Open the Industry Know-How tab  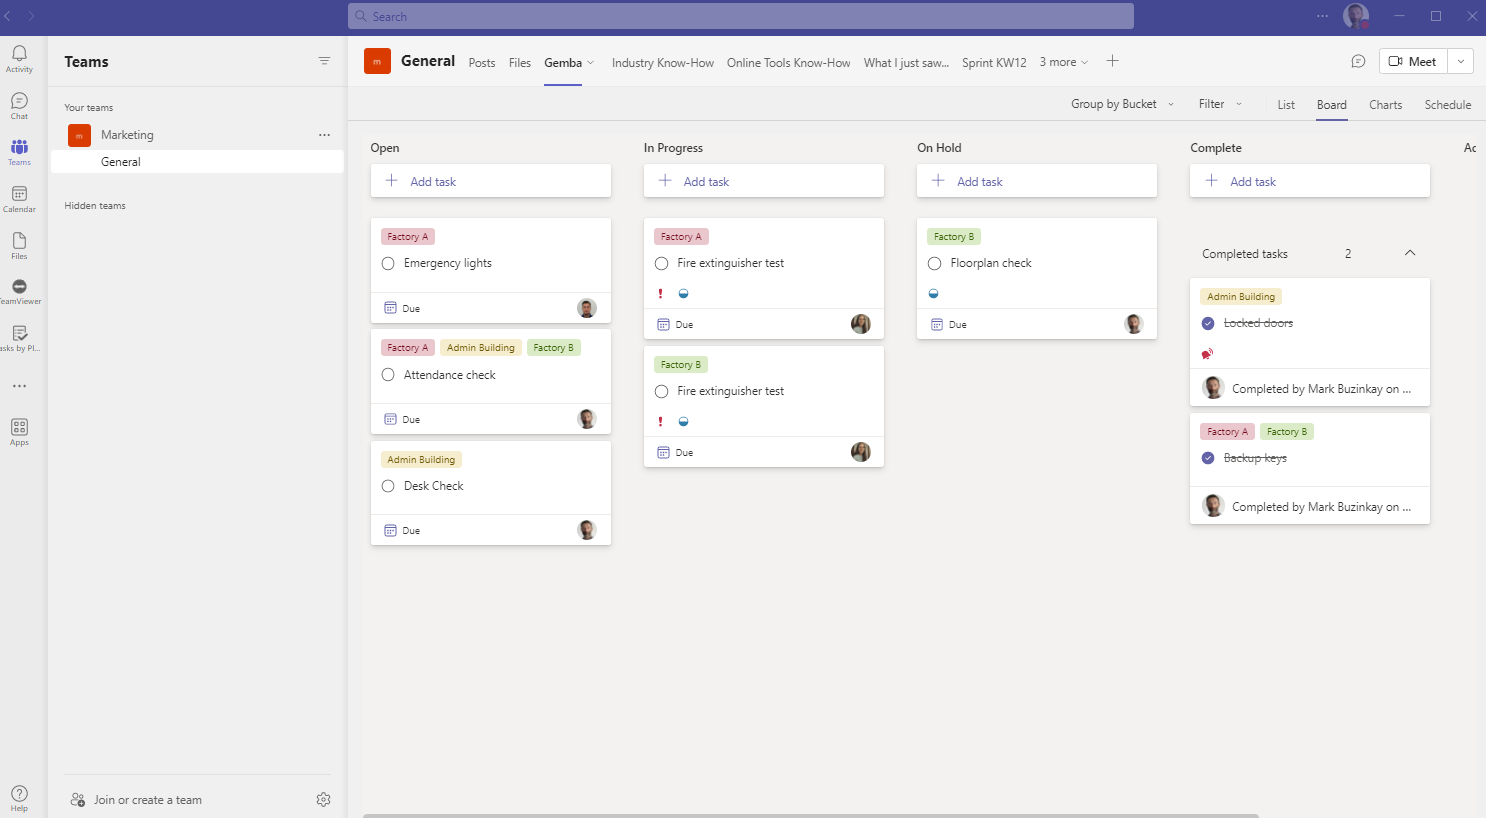[x=663, y=63]
